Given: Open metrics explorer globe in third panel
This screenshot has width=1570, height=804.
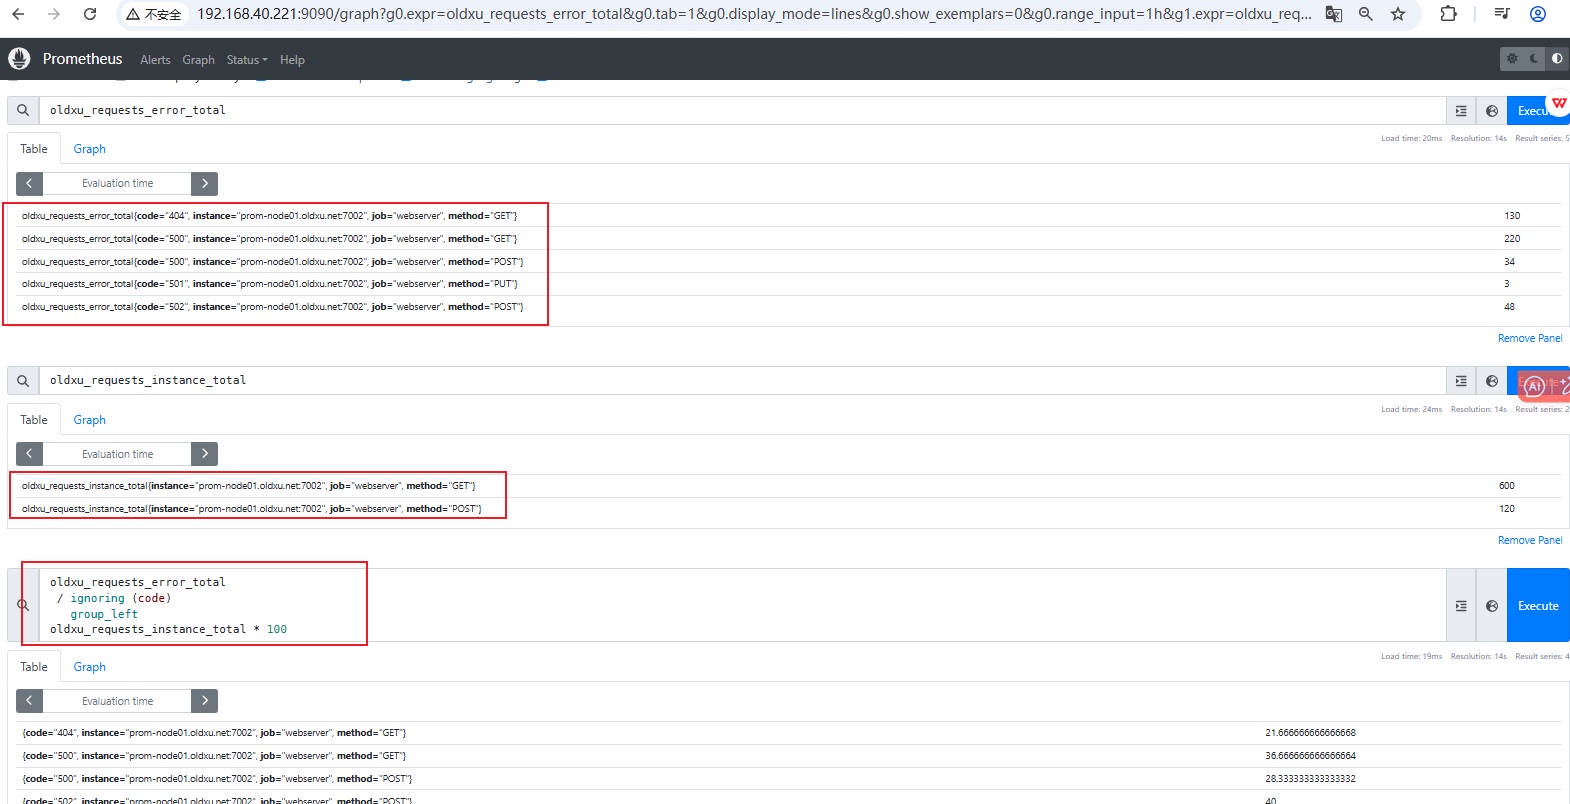Looking at the screenshot, I should pyautogui.click(x=1491, y=606).
